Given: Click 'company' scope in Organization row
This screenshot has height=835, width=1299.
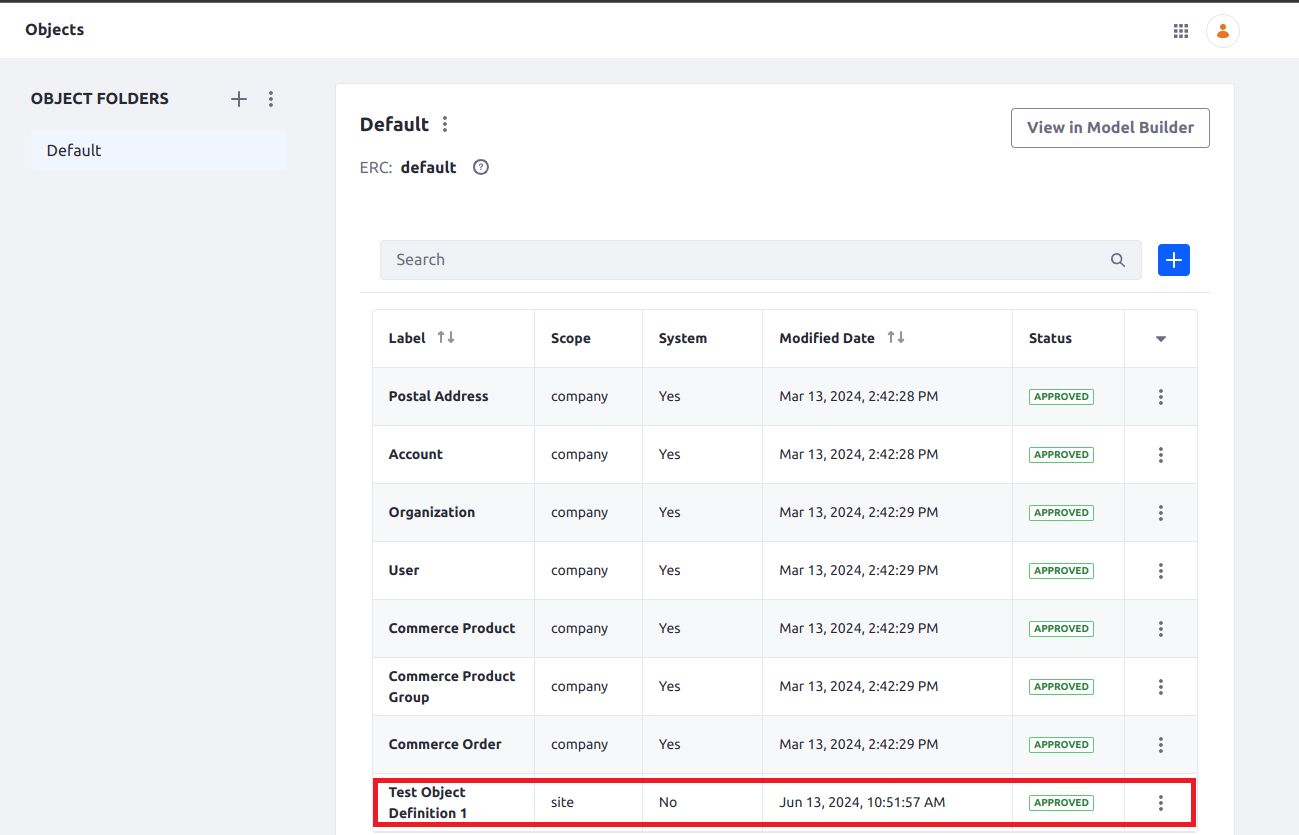Looking at the screenshot, I should click(x=579, y=512).
